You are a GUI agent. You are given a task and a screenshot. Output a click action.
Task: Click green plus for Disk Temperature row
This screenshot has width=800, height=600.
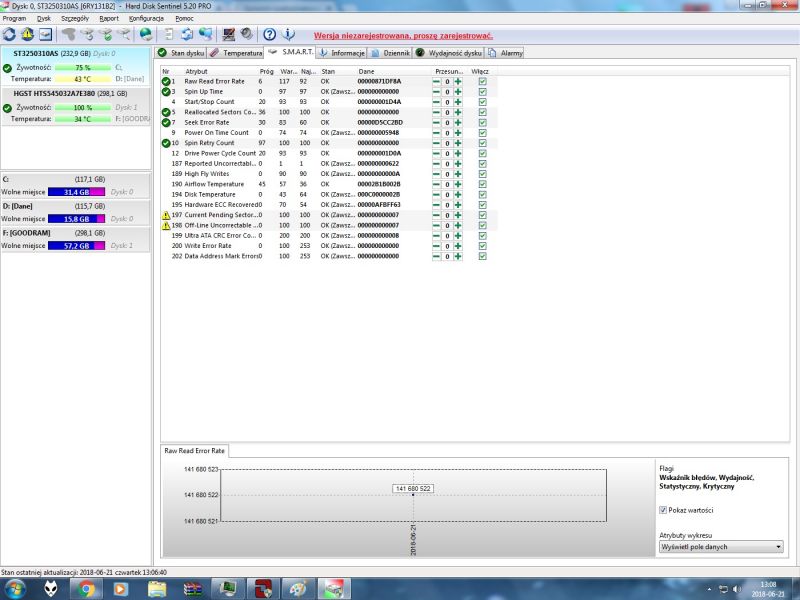pos(458,194)
